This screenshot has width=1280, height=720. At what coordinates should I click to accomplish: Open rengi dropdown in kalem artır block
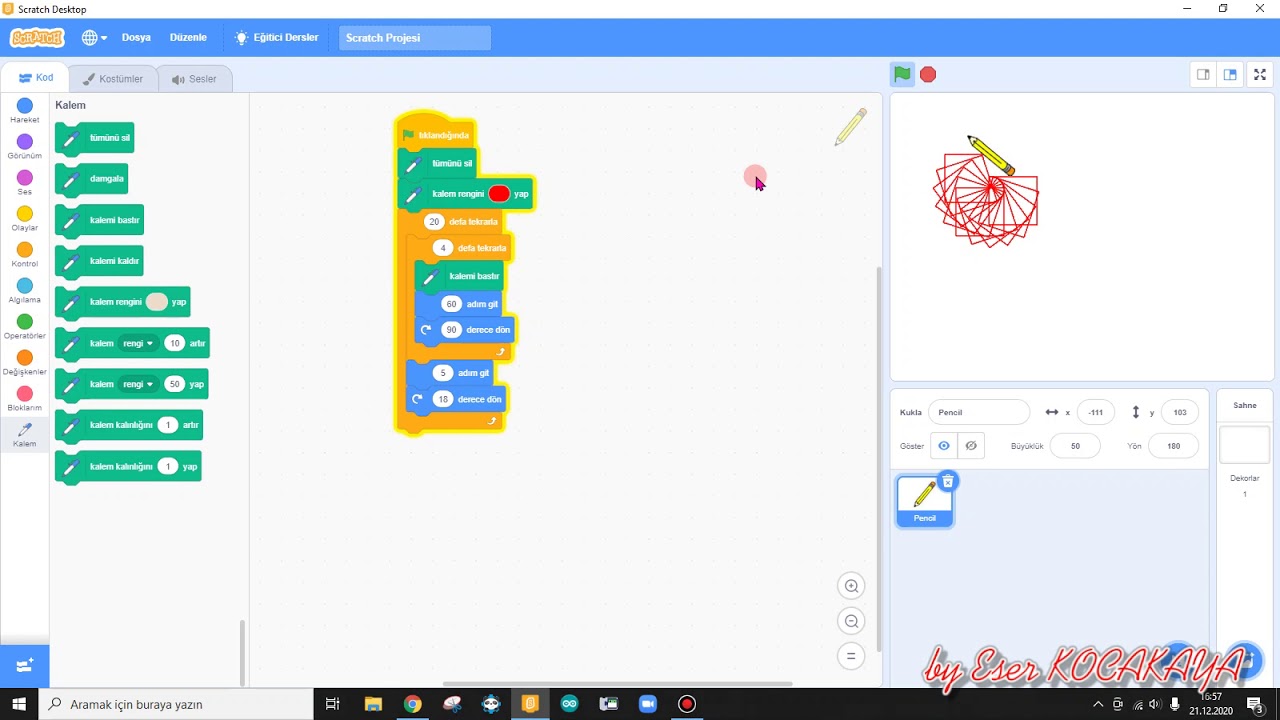pos(138,343)
